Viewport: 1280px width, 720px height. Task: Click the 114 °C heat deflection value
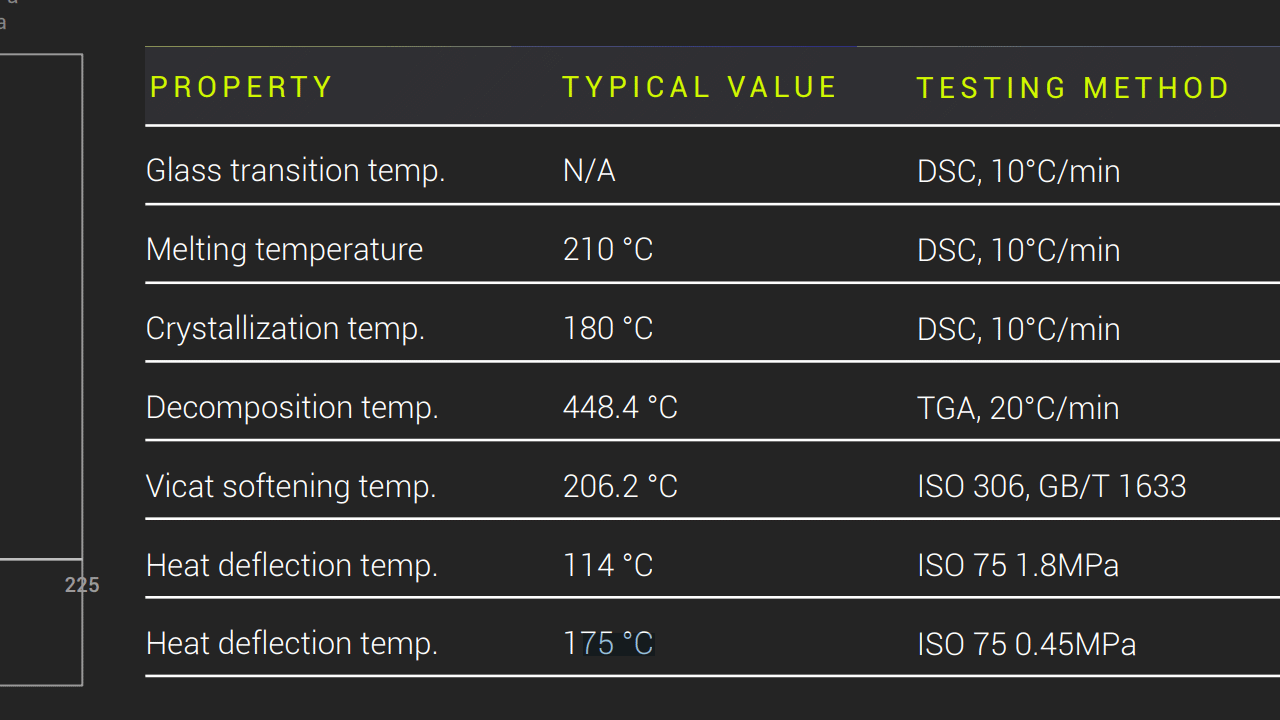608,565
